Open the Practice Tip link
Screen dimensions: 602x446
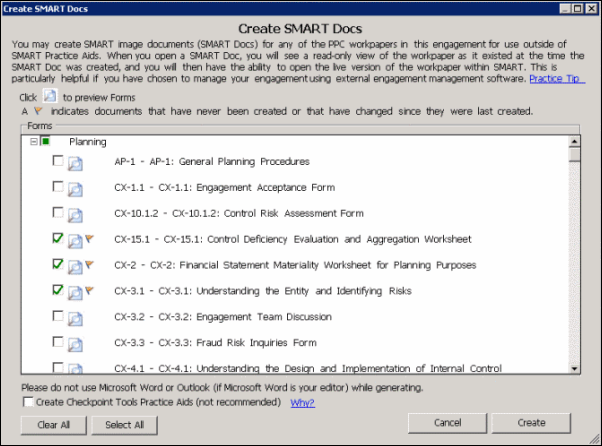coord(556,78)
